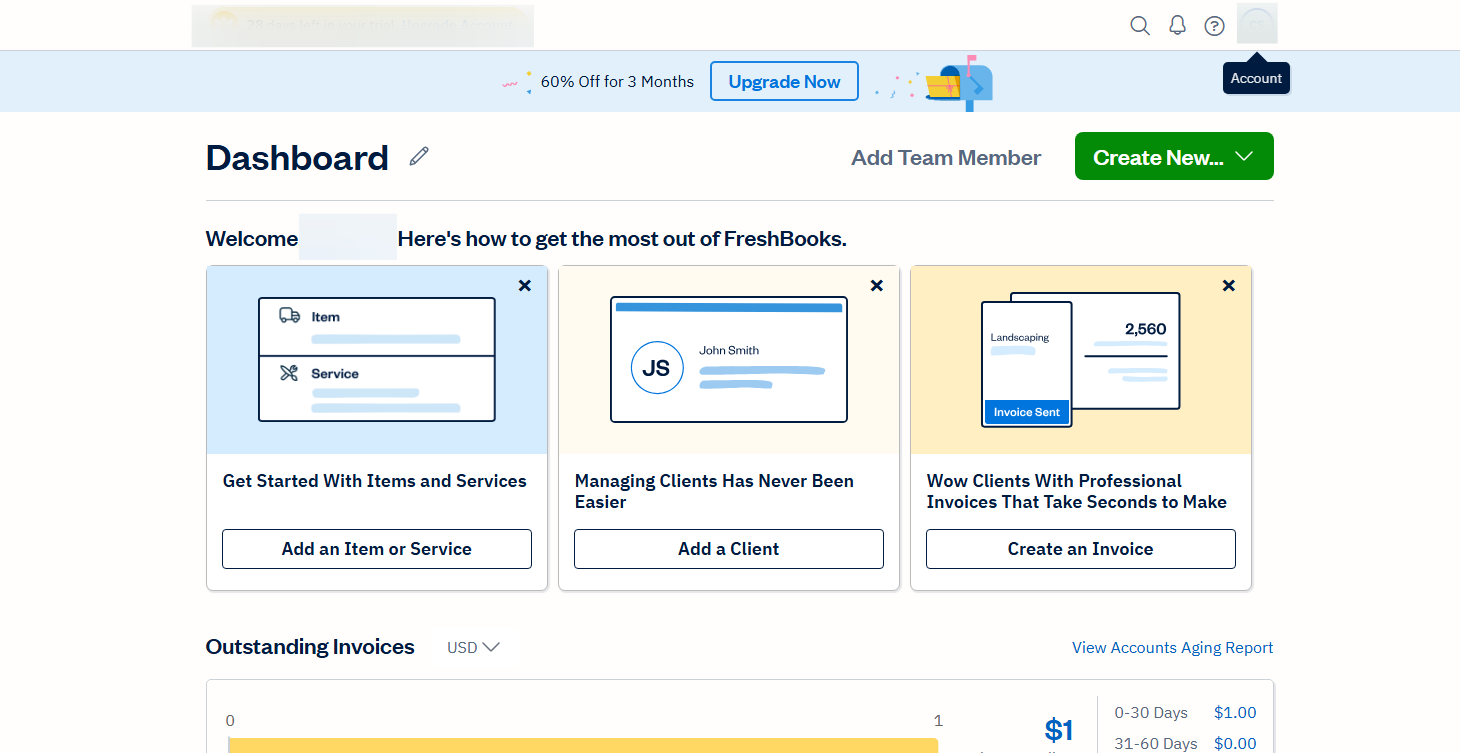
Task: Click the "Outstanding Invoices" heading
Action: point(310,647)
